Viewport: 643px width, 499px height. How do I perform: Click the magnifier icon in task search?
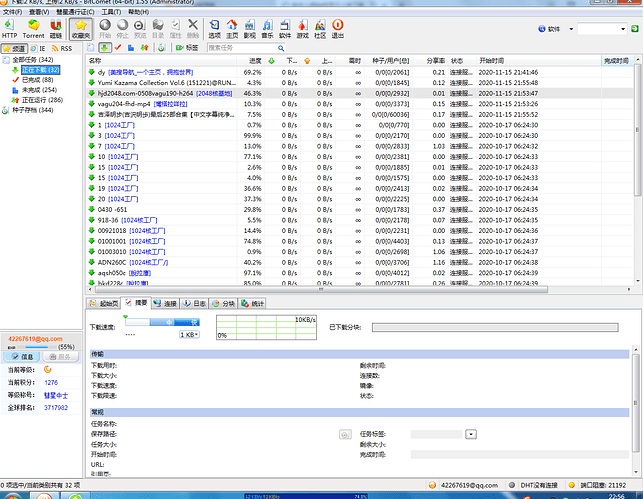coord(281,48)
